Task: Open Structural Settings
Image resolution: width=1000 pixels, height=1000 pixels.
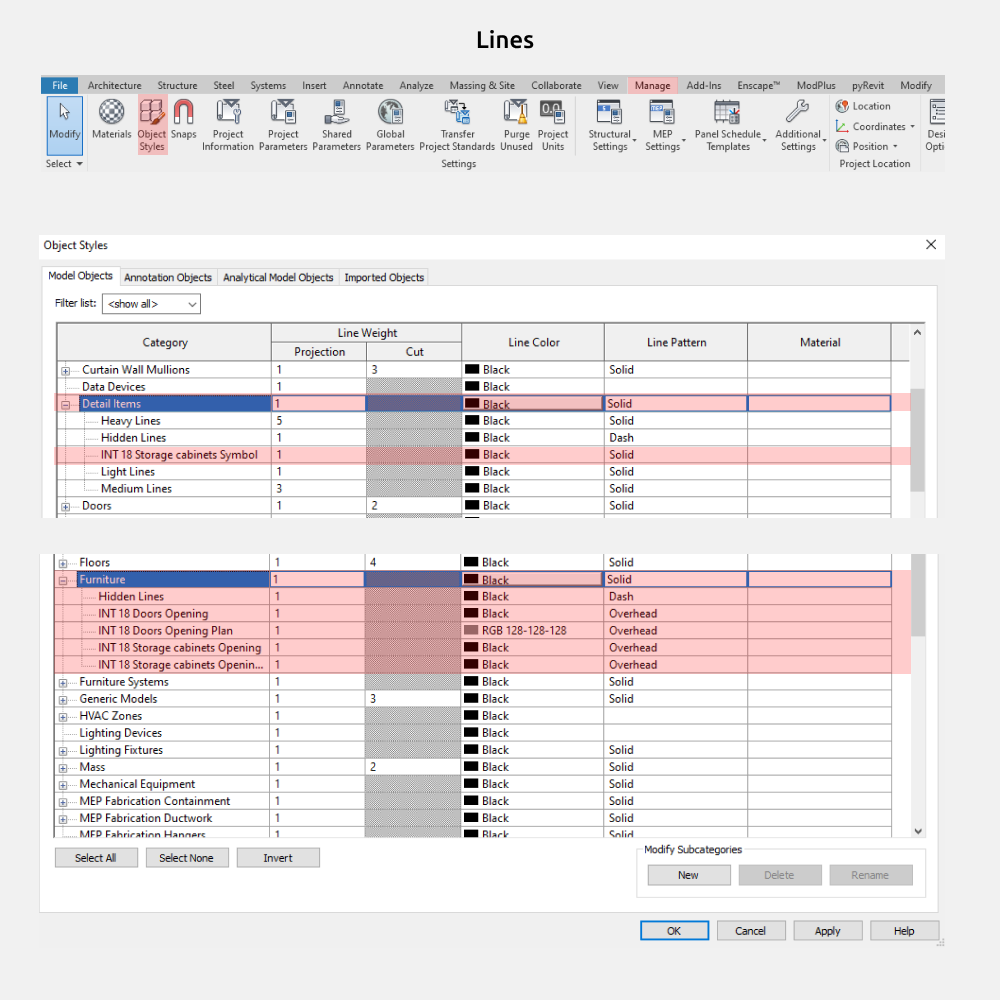Action: click(x=610, y=125)
